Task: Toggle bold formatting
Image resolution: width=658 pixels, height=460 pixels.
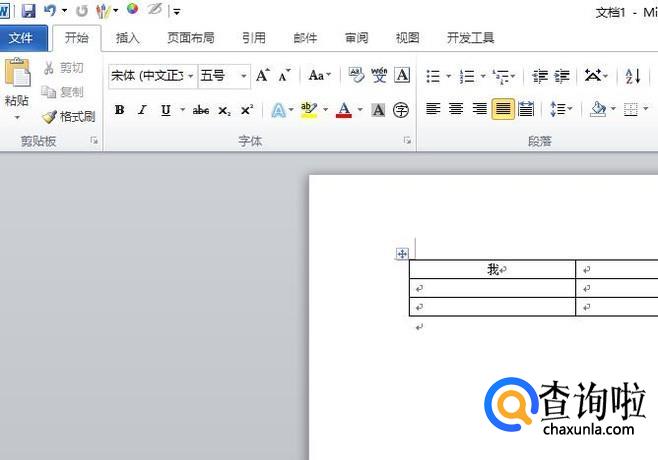Action: pyautogui.click(x=120, y=110)
